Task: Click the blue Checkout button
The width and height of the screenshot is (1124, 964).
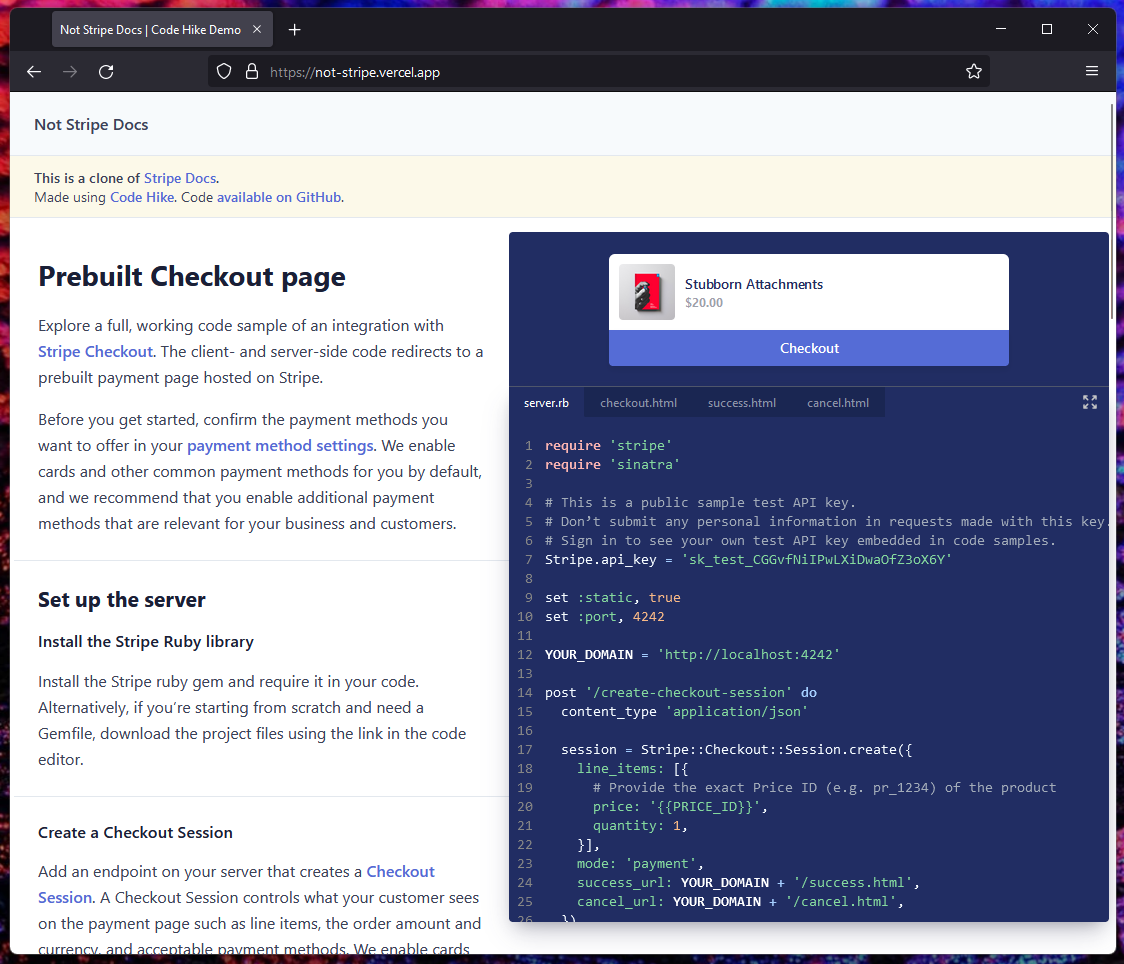Action: pyautogui.click(x=808, y=348)
